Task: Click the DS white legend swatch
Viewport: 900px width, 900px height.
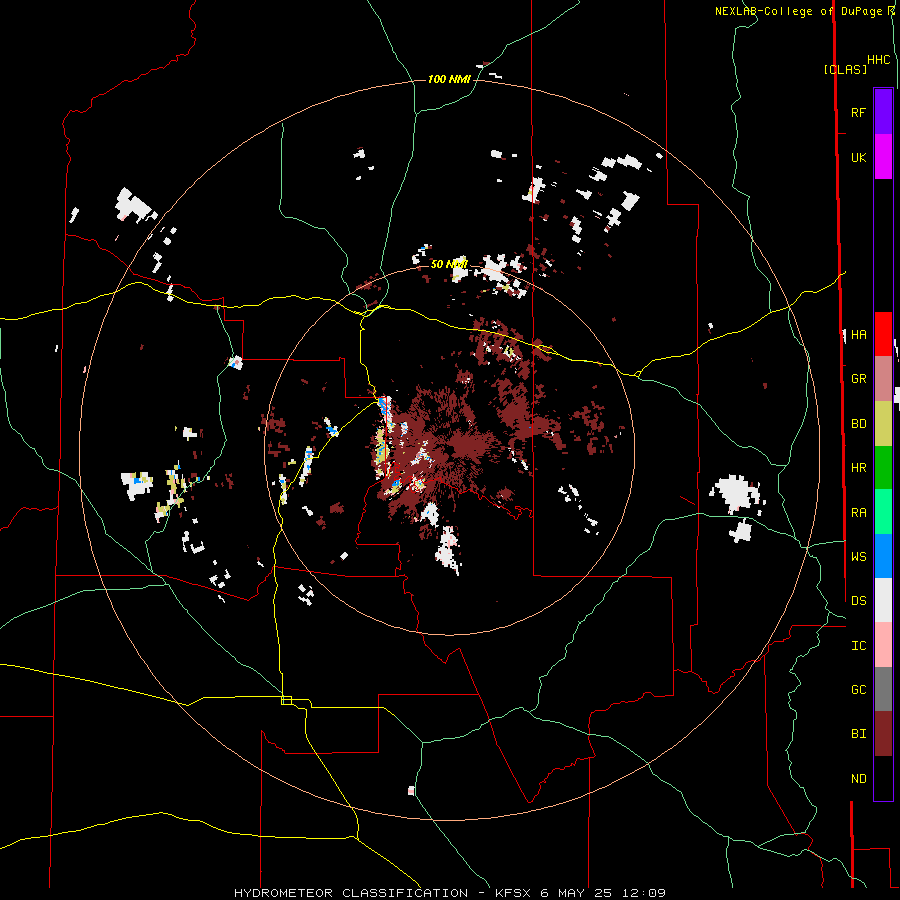Action: [883, 600]
